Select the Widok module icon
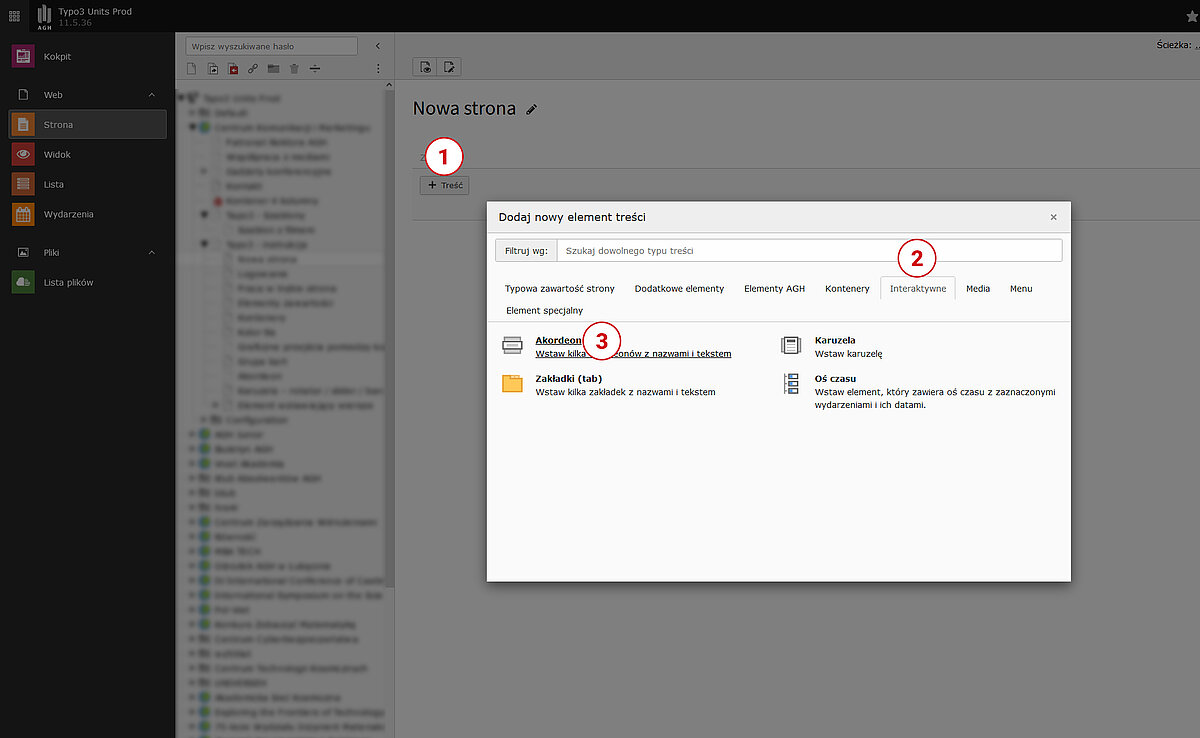 pyautogui.click(x=23, y=155)
